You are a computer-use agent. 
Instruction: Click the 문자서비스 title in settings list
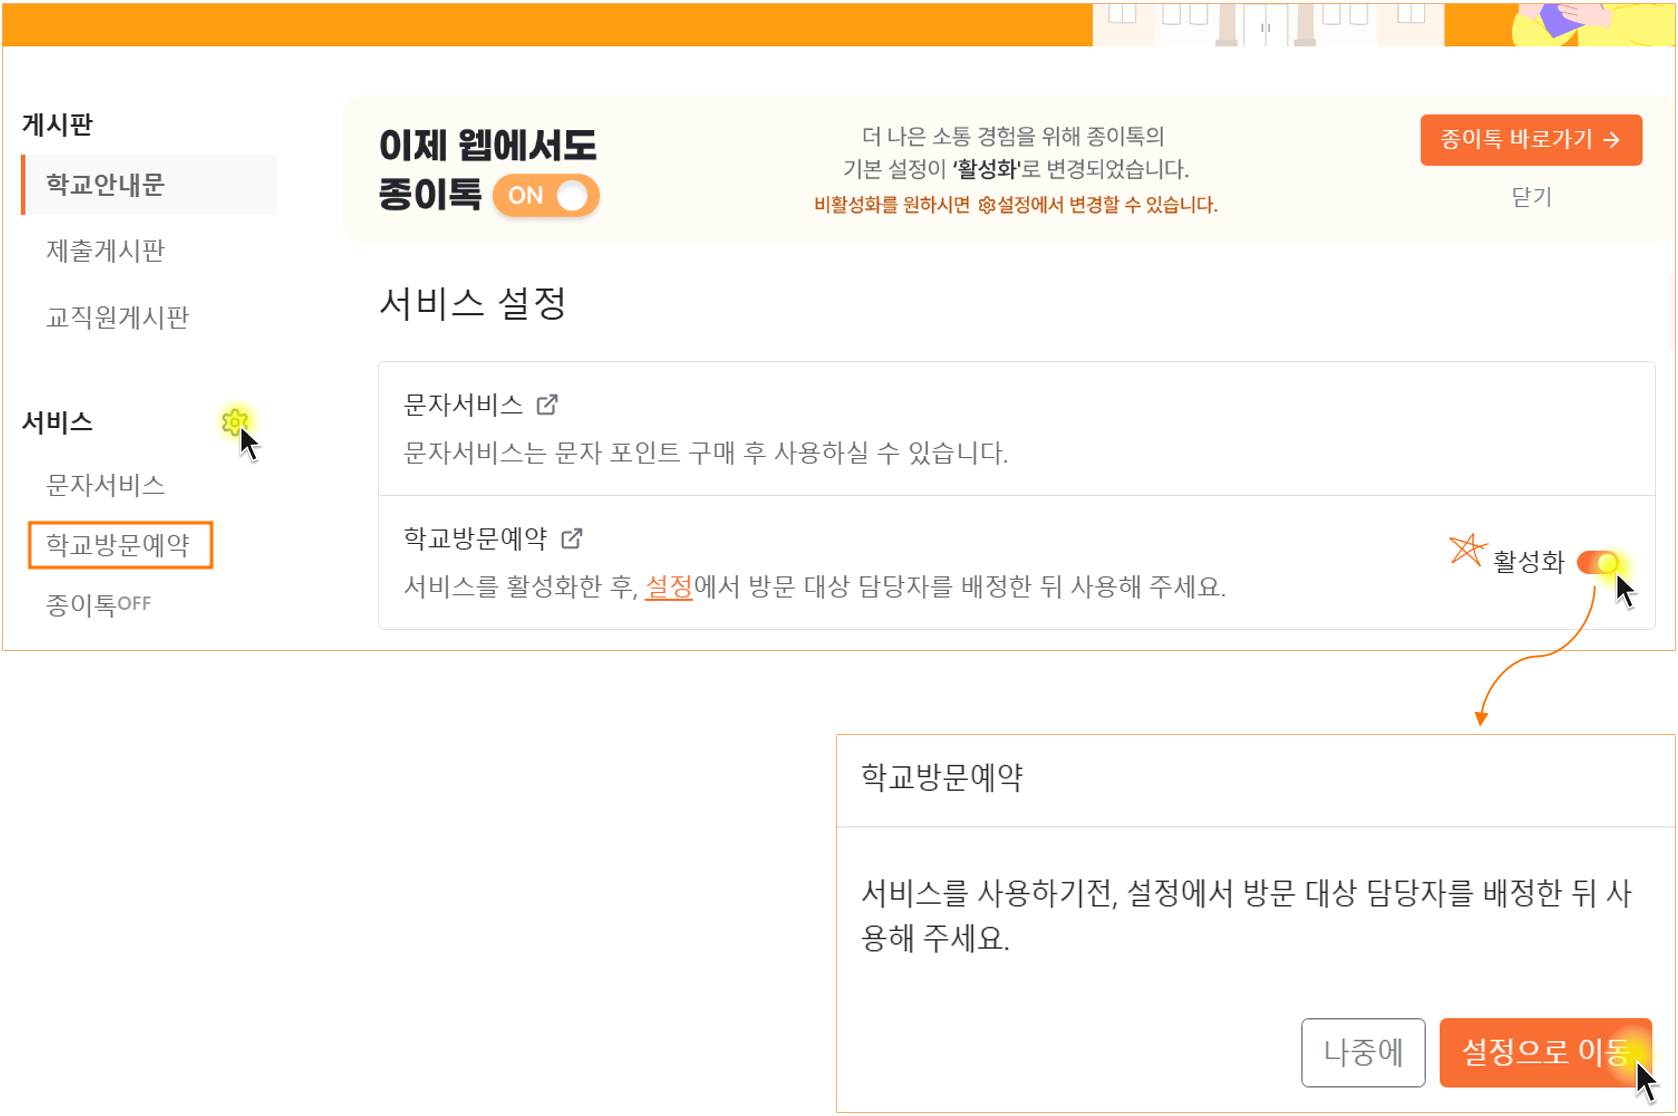coord(463,405)
